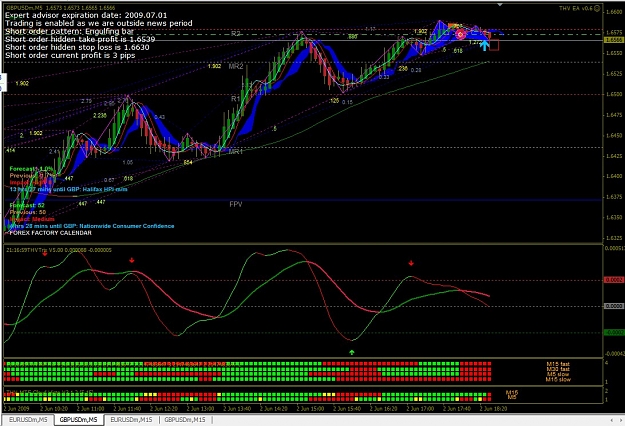The height and width of the screenshot is (426, 625).
Task: Click the red 0.0002 level tag in the Trix window
Action: pos(614,280)
